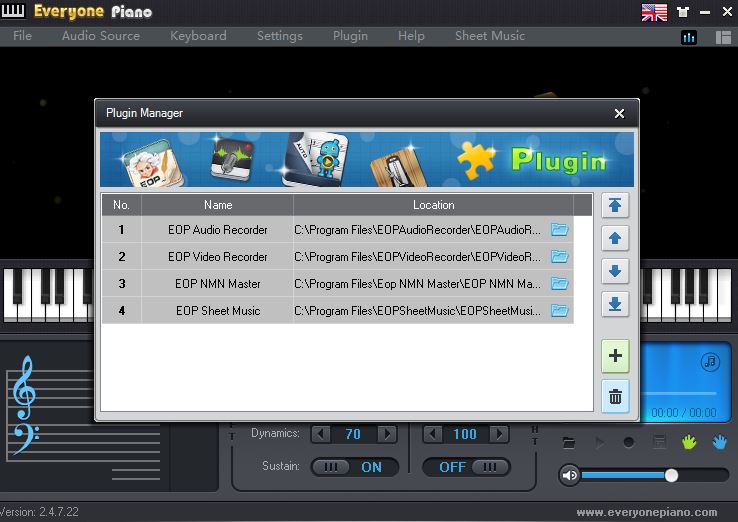Select the EOP Audio Recorder name cell
This screenshot has height=522, width=738.
pos(217,230)
